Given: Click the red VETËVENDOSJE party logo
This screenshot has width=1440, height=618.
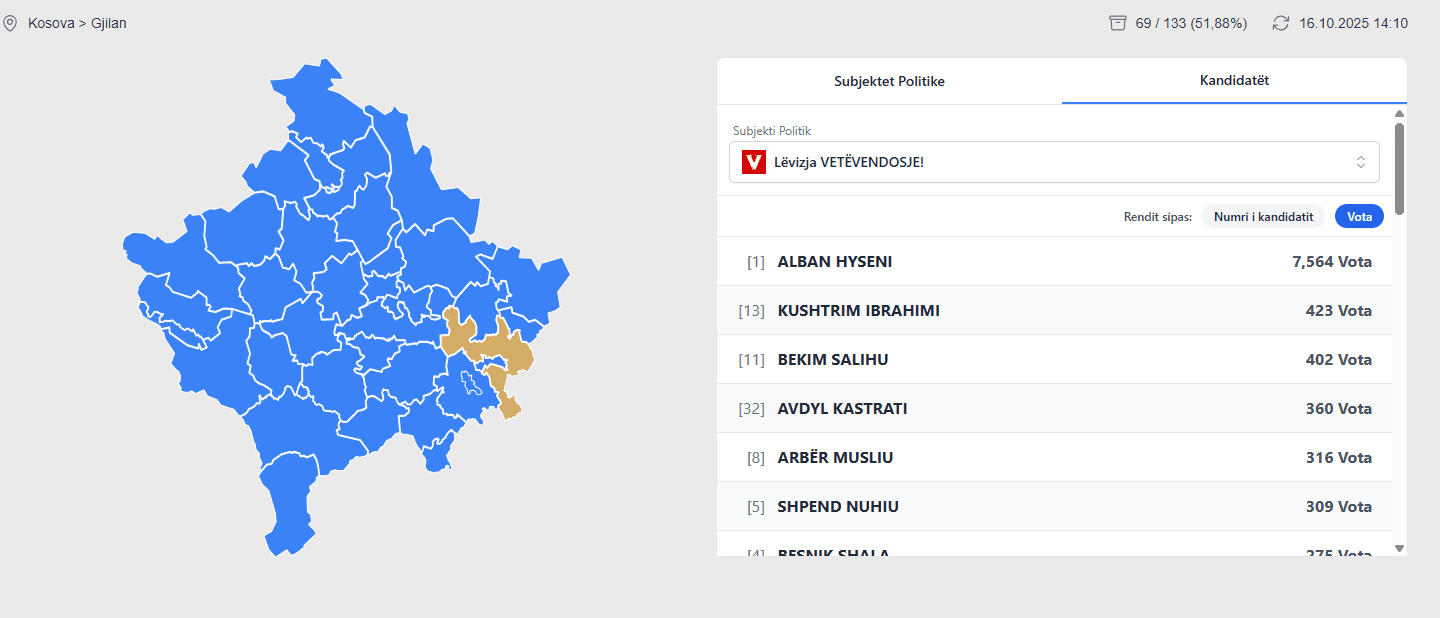Looking at the screenshot, I should click(754, 162).
